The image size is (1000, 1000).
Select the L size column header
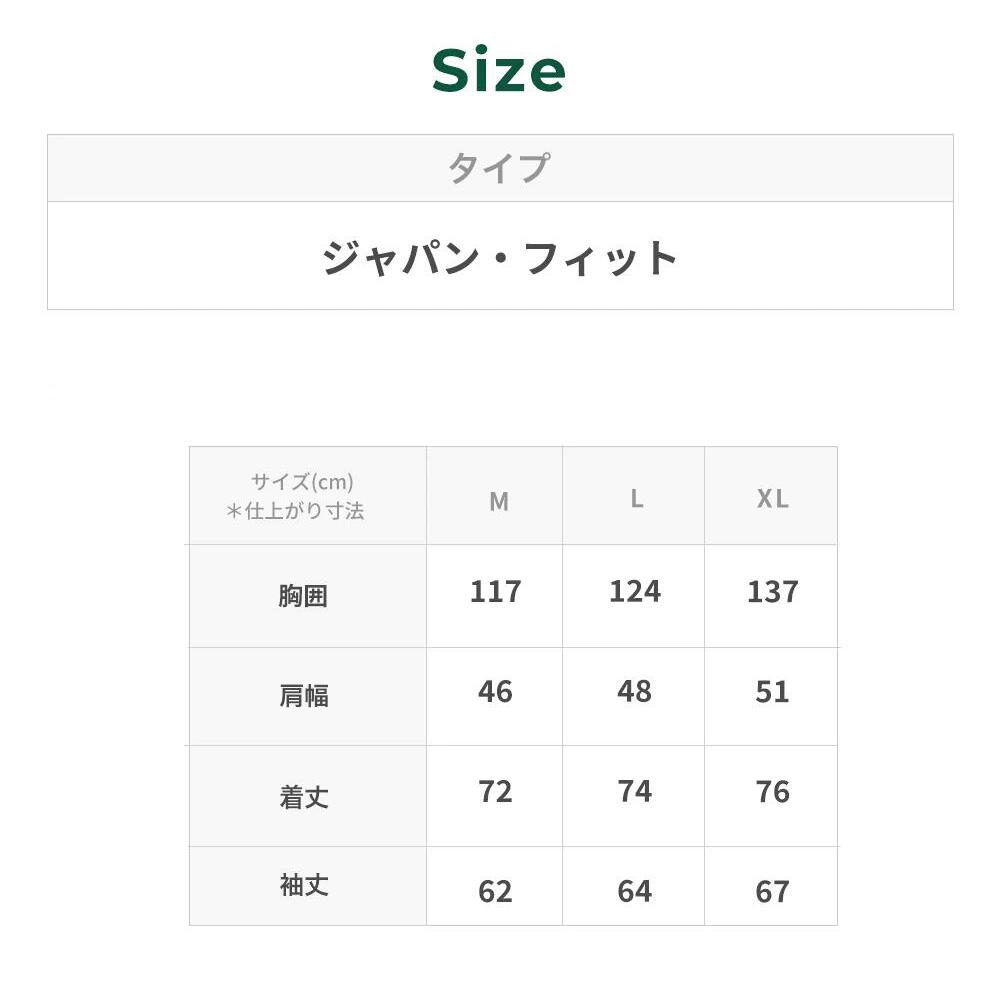coord(636,499)
